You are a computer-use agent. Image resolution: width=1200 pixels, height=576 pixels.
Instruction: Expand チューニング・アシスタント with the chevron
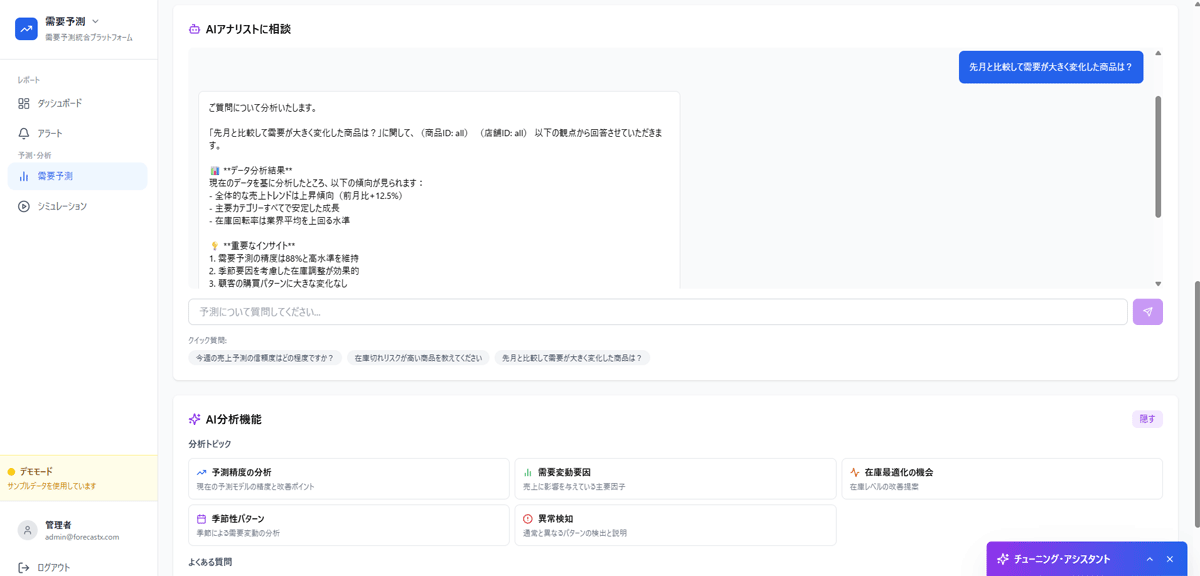[x=1150, y=559]
